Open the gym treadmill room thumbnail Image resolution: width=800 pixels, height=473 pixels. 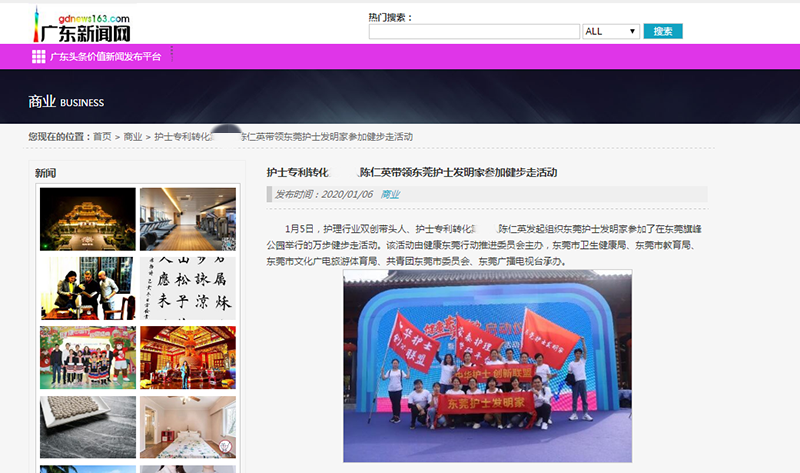click(x=188, y=219)
